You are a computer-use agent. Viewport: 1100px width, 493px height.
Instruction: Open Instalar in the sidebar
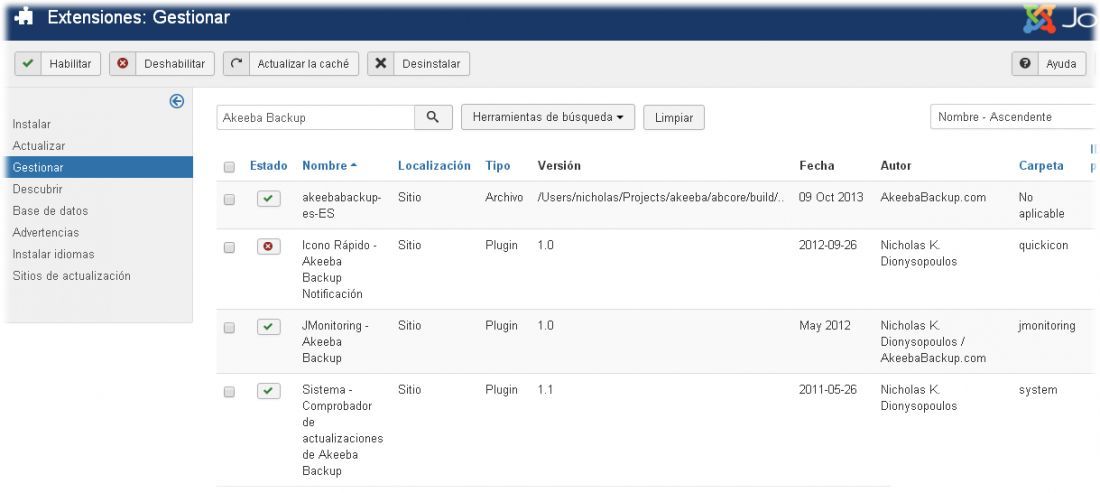pos(32,124)
